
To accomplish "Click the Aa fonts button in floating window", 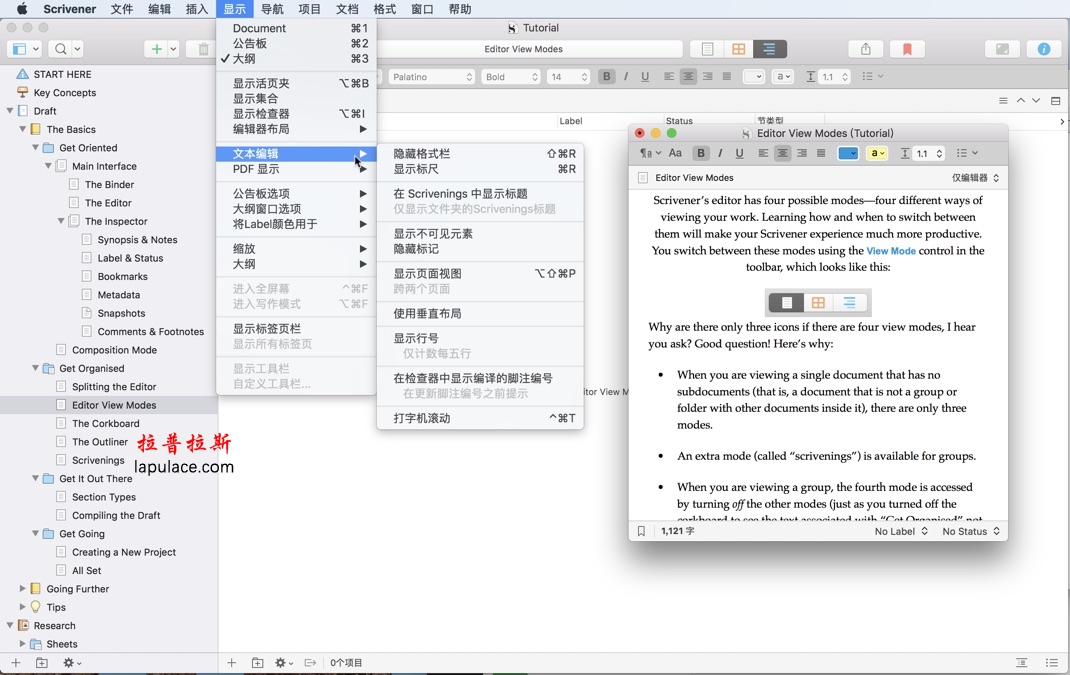I will (675, 153).
